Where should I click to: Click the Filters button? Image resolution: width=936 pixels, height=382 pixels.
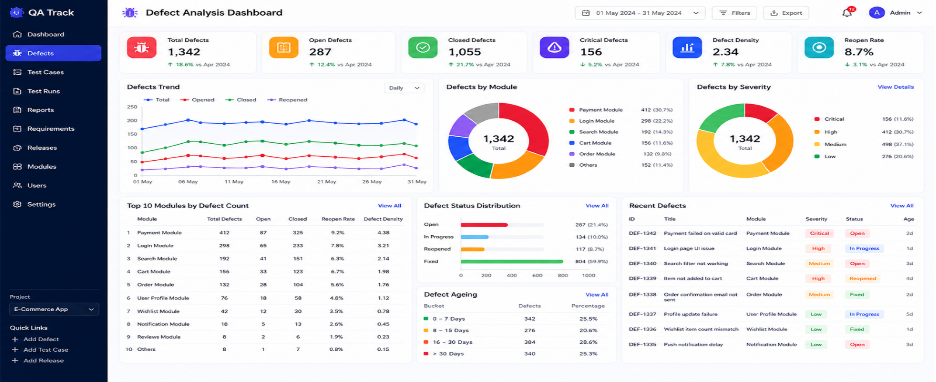click(735, 13)
